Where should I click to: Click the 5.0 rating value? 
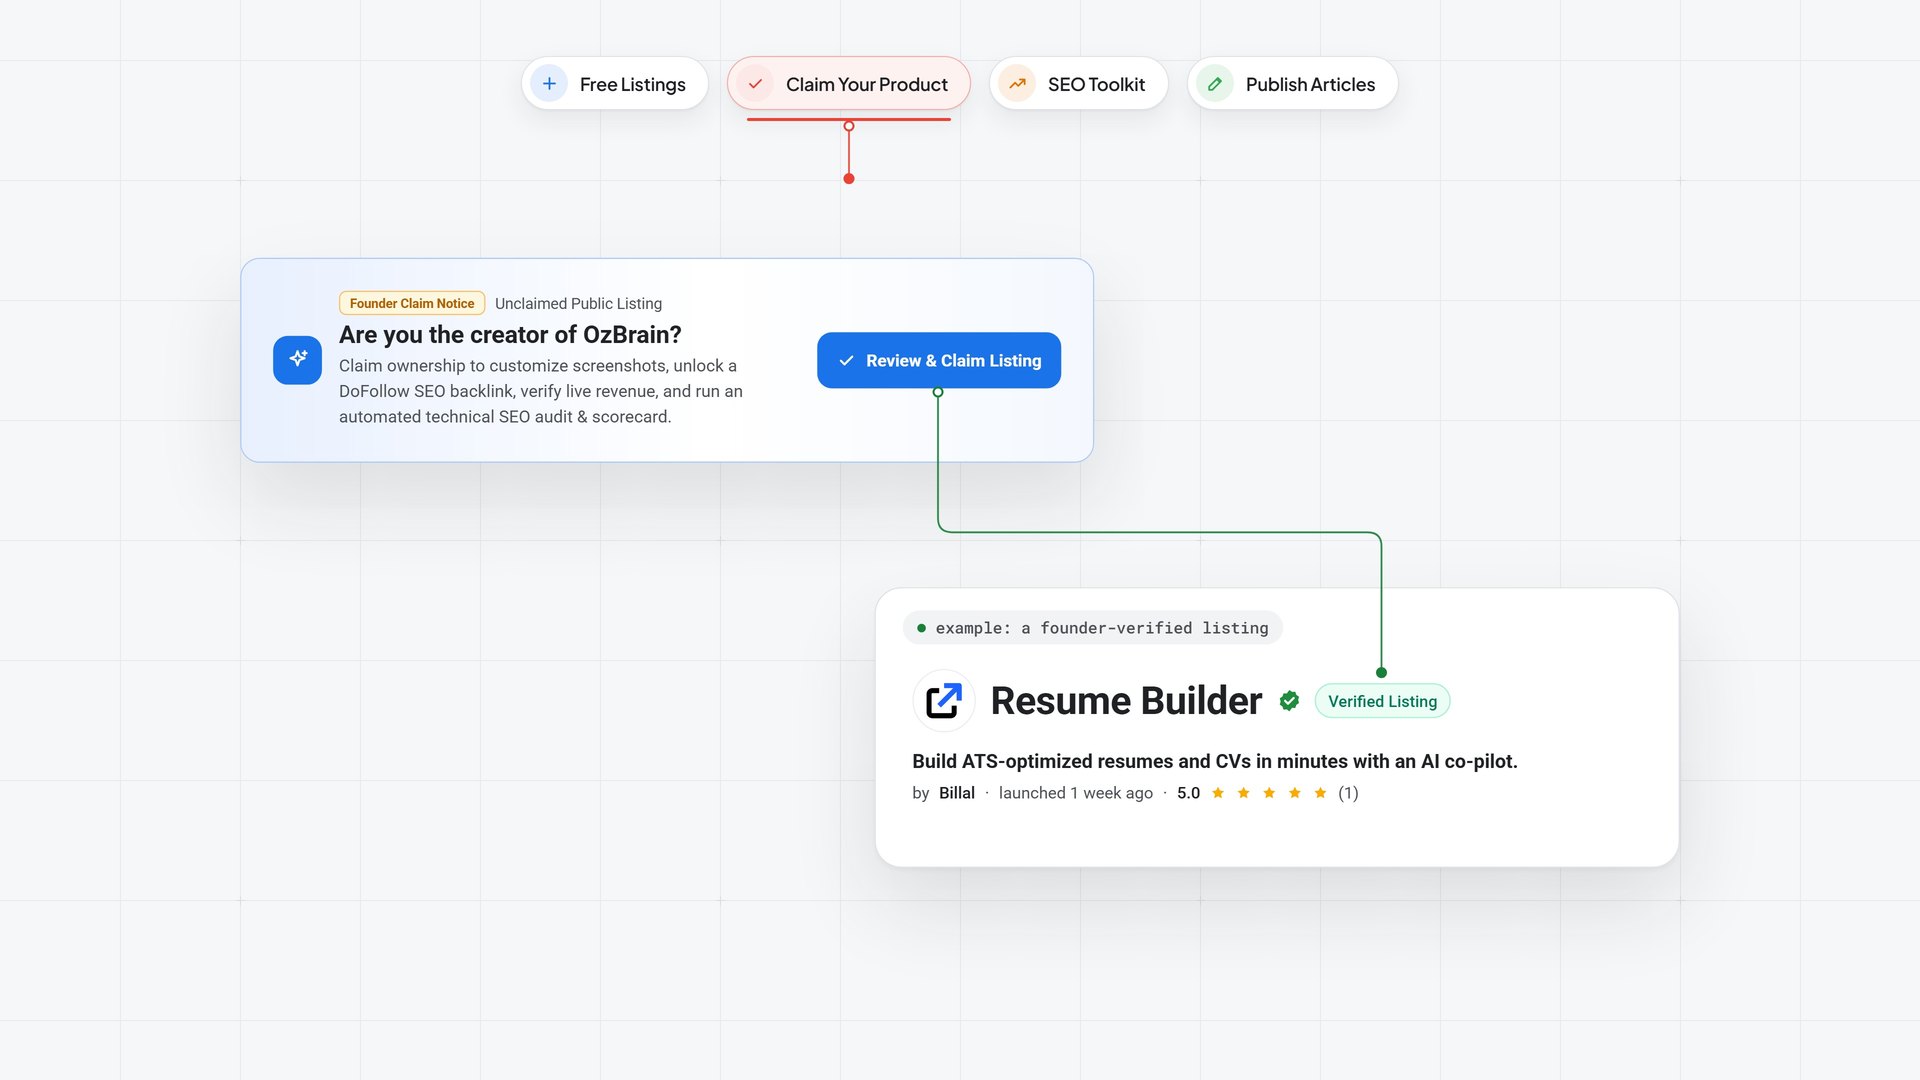[1188, 793]
